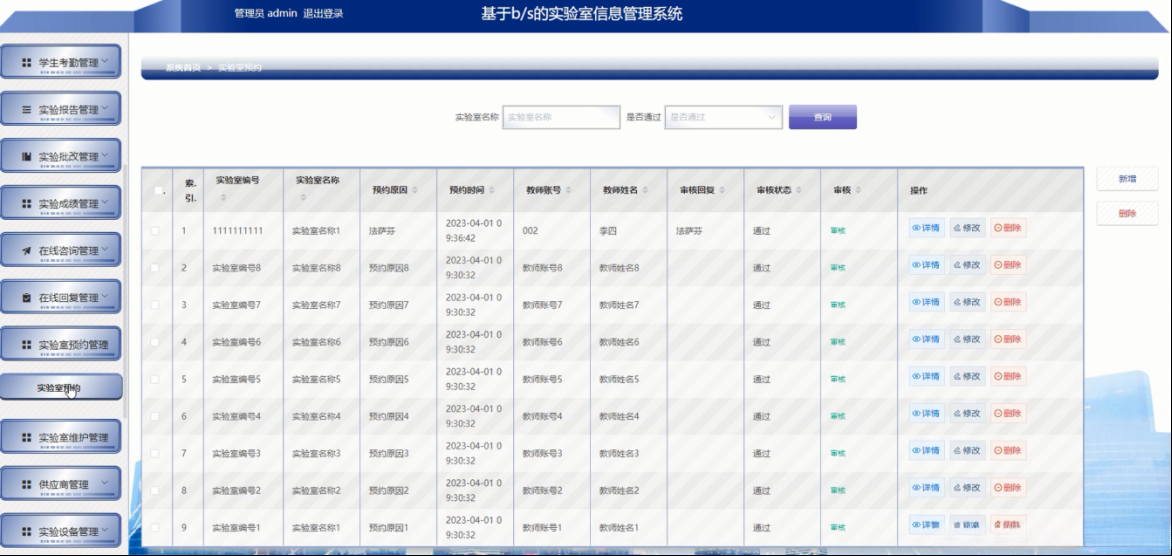Open the 实验室维护管理 menu

click(61, 437)
